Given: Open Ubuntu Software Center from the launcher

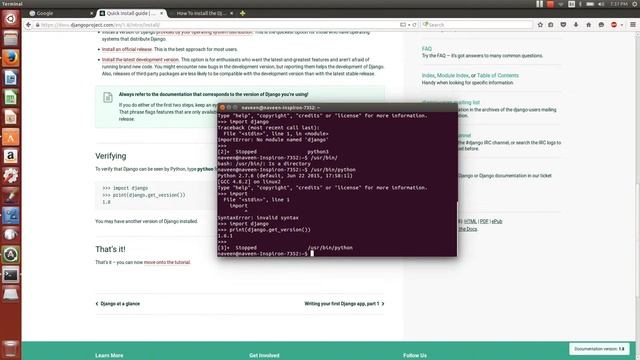Looking at the screenshot, I should click(11, 136).
